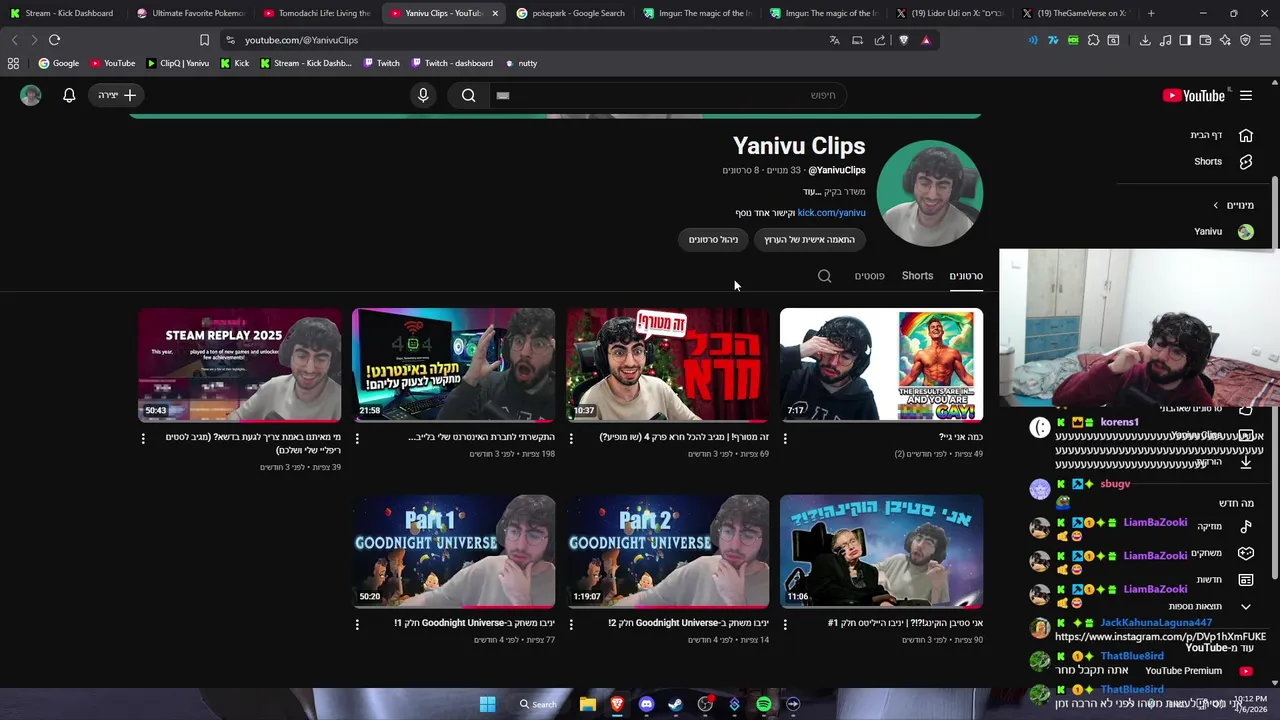Open the media control music note icon

coord(1165,40)
